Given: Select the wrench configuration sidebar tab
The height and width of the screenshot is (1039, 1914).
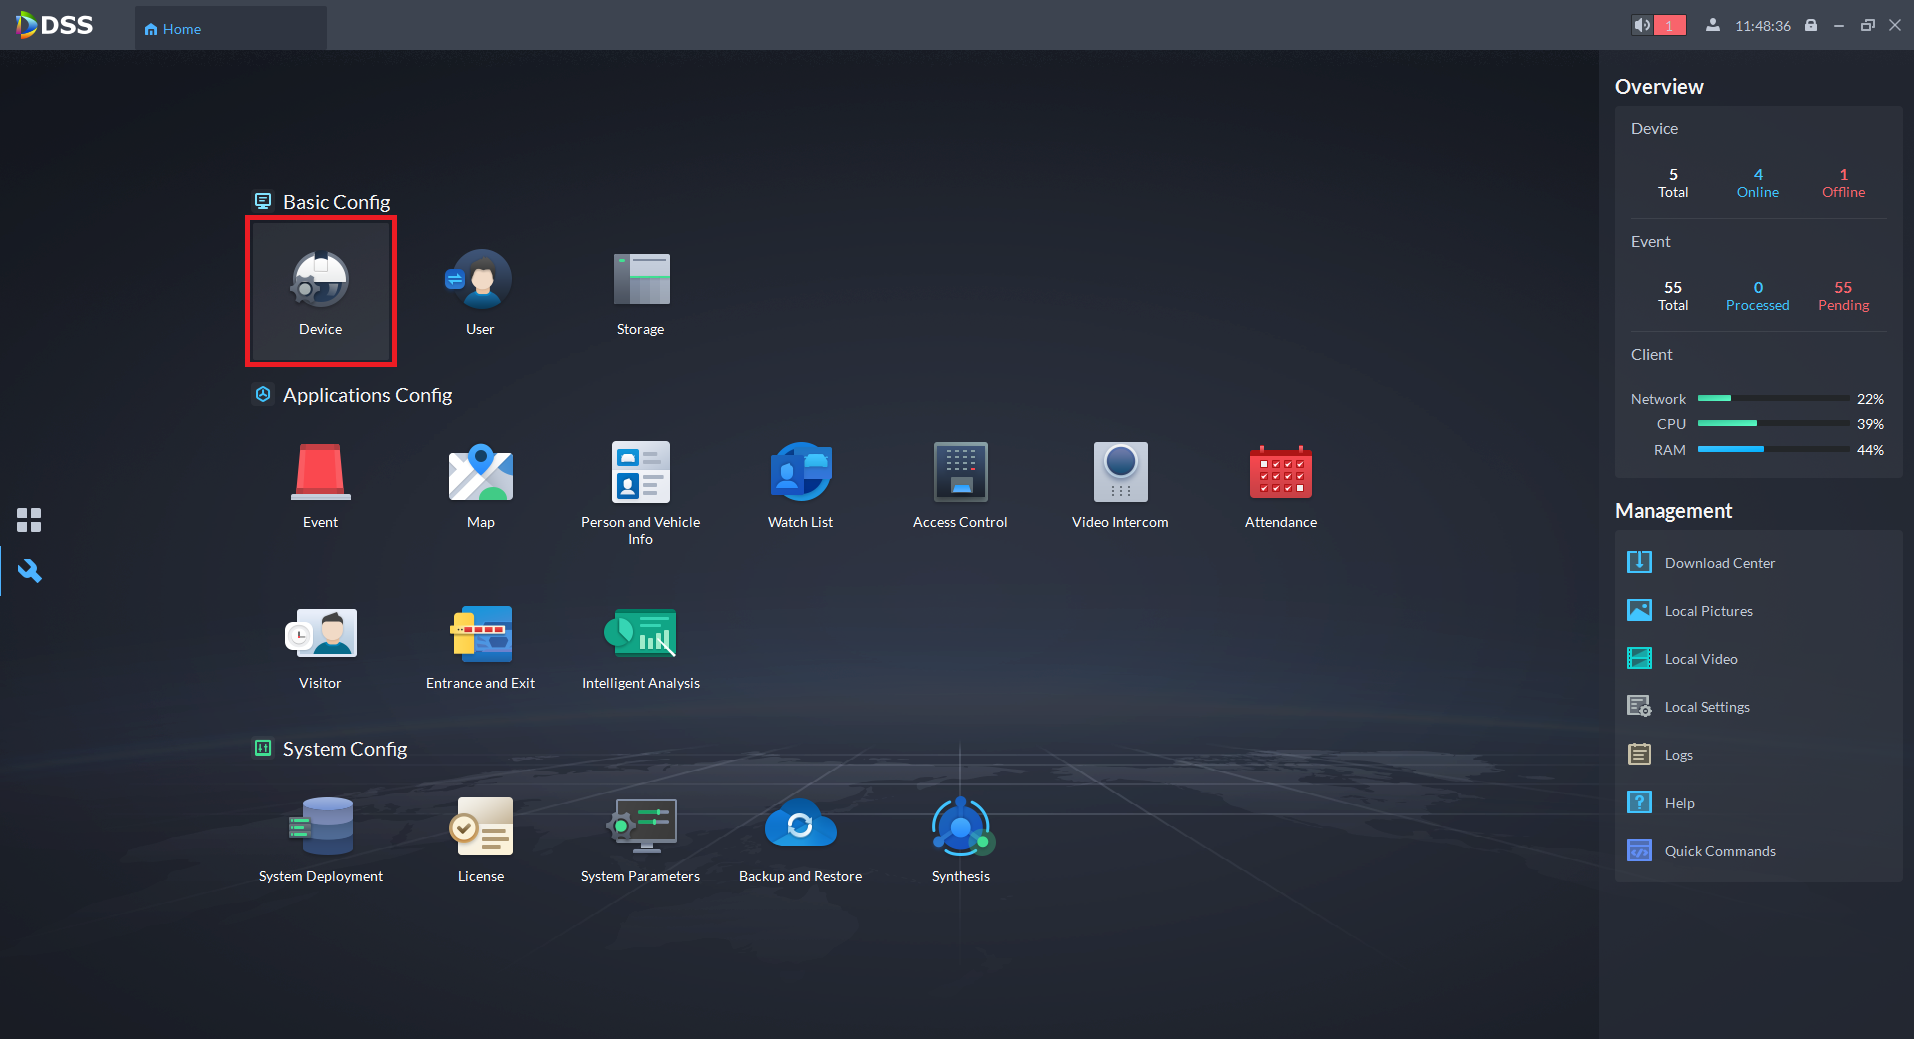Looking at the screenshot, I should 29,571.
